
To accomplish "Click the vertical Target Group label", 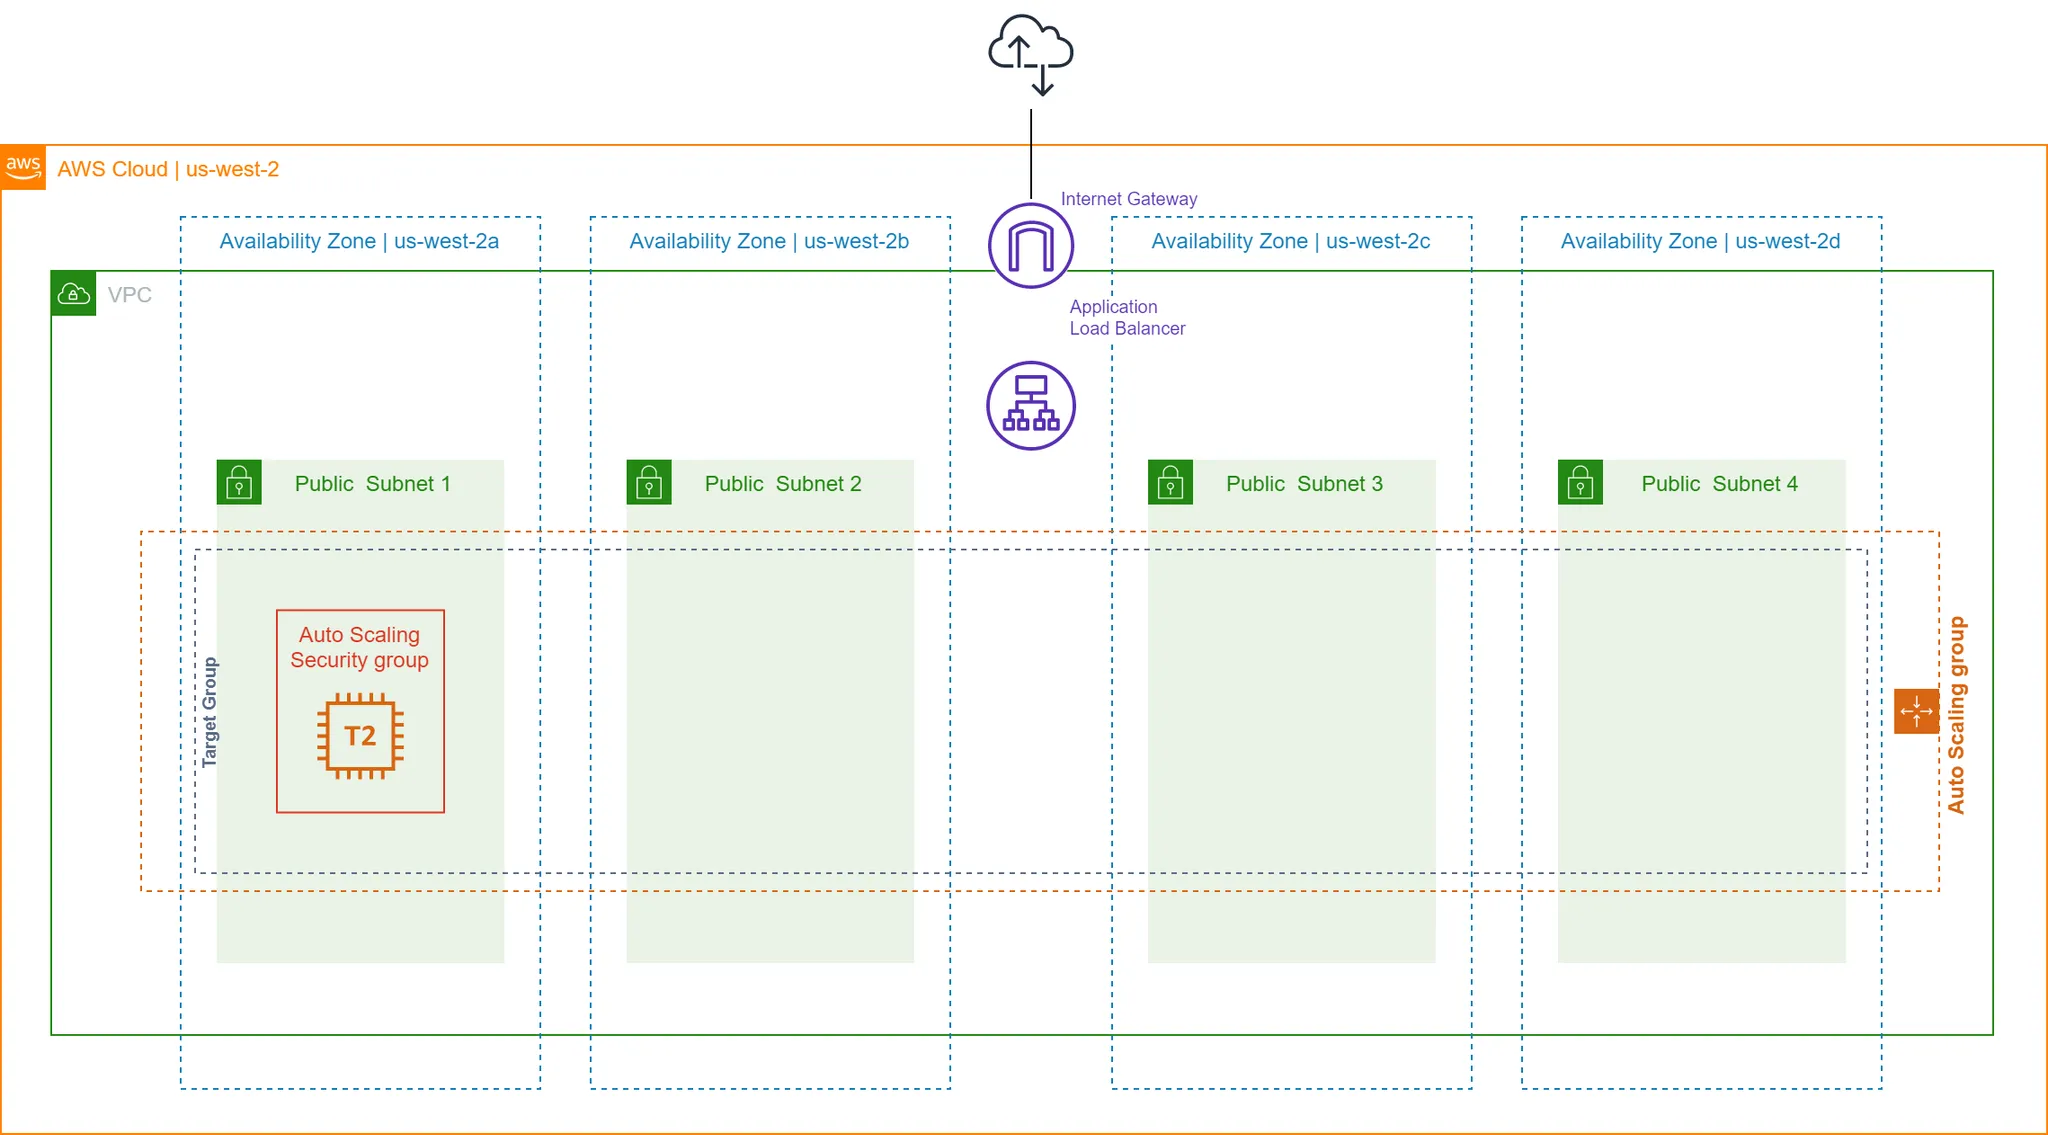I will click(209, 712).
